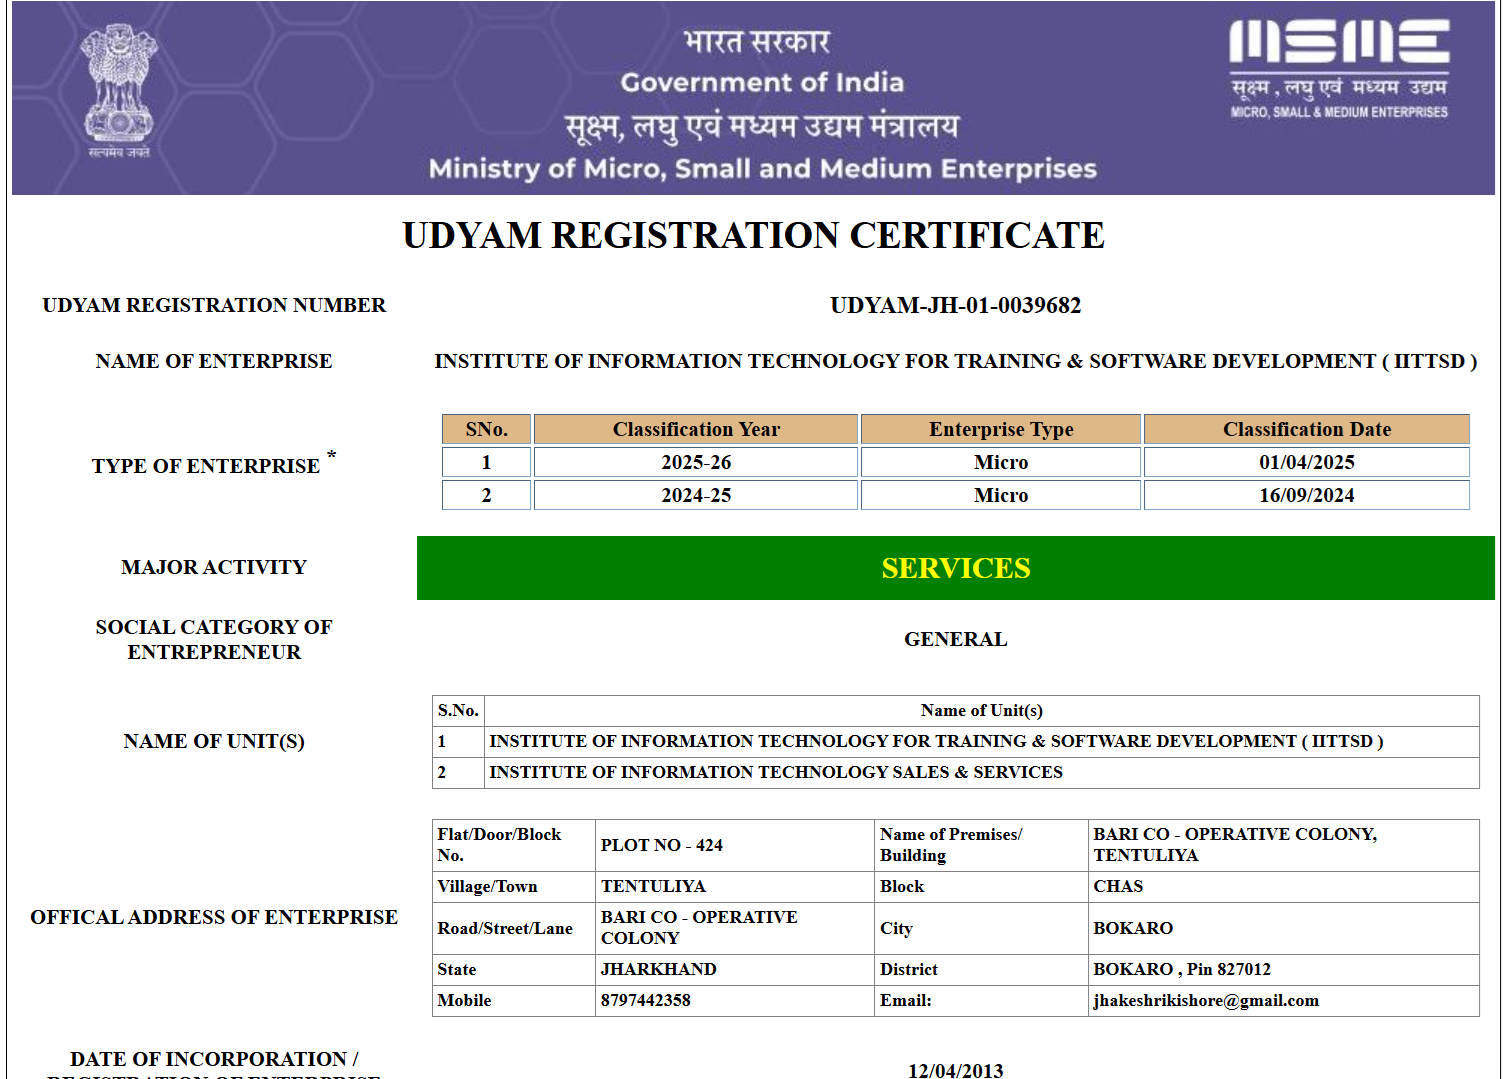
Task: Click the 01/04/2025 classification date
Action: point(1306,463)
